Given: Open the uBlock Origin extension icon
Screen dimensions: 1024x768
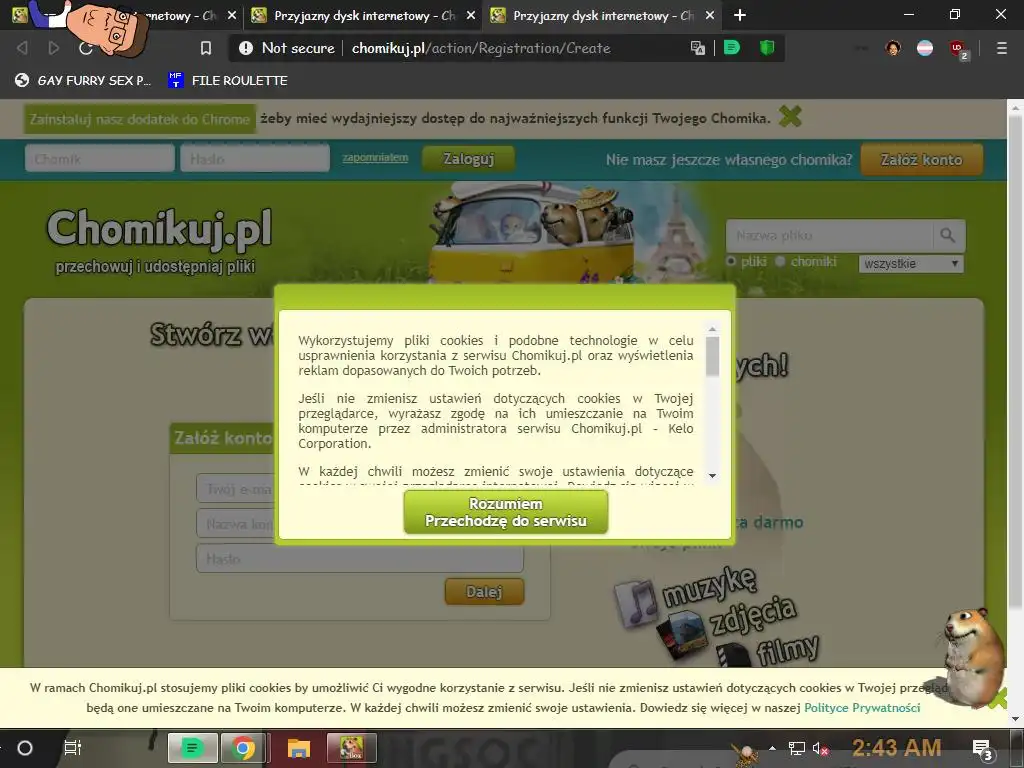Looking at the screenshot, I should tap(958, 49).
